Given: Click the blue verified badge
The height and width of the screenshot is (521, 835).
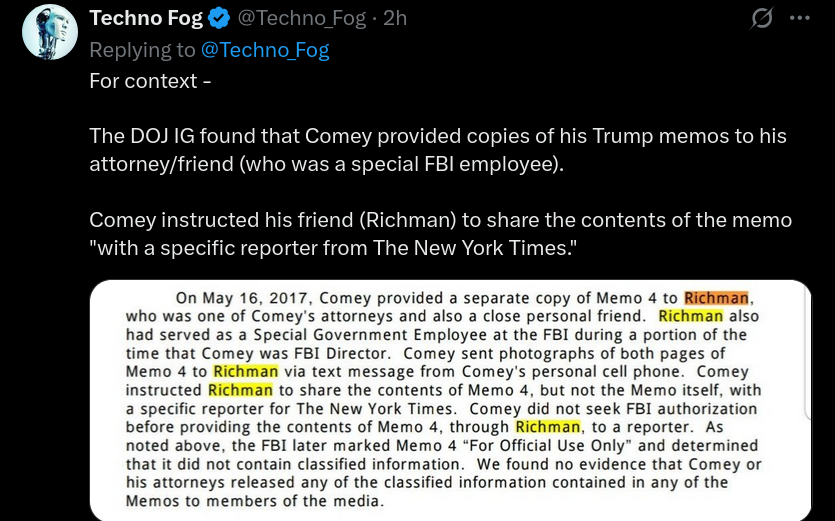Looking at the screenshot, I should [x=220, y=18].
